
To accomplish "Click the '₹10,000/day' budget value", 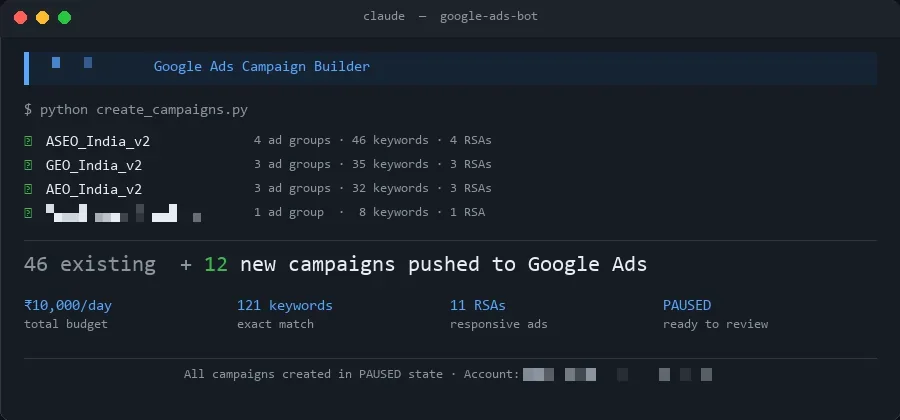I will point(68,305).
